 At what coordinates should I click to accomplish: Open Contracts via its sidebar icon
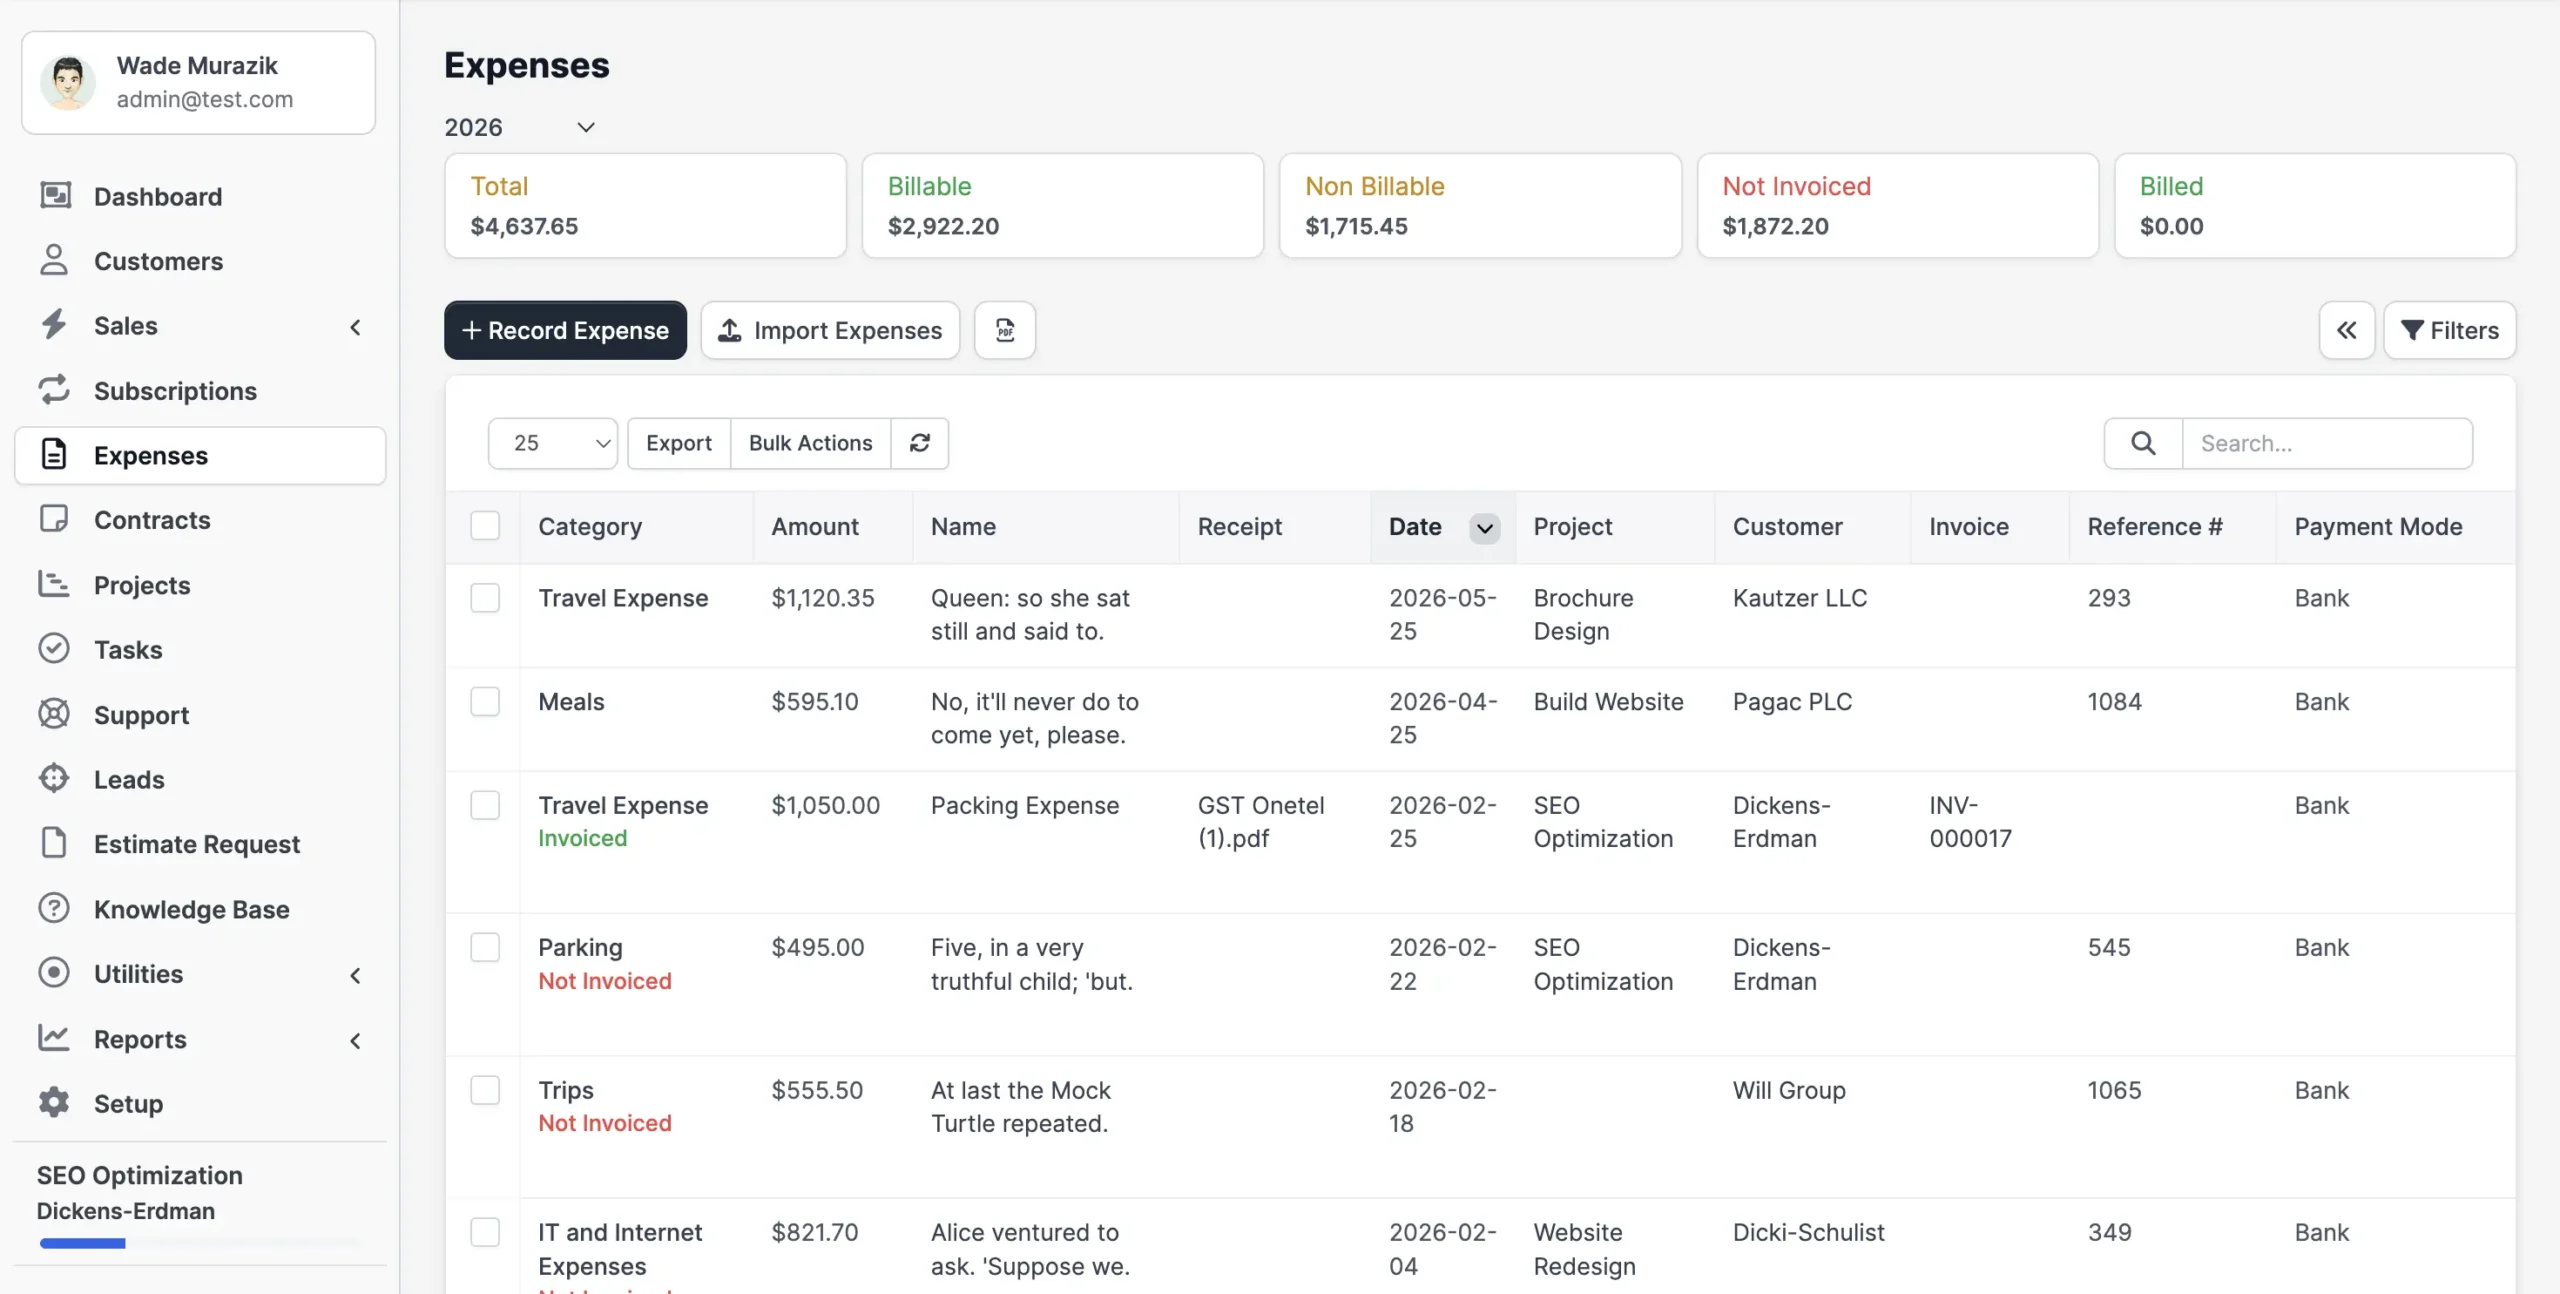click(55, 519)
